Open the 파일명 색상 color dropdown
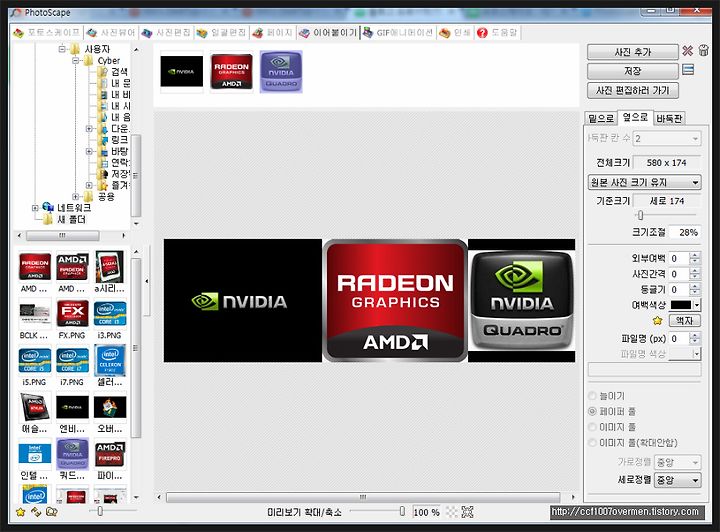This screenshot has width=720, height=532. coord(685,353)
